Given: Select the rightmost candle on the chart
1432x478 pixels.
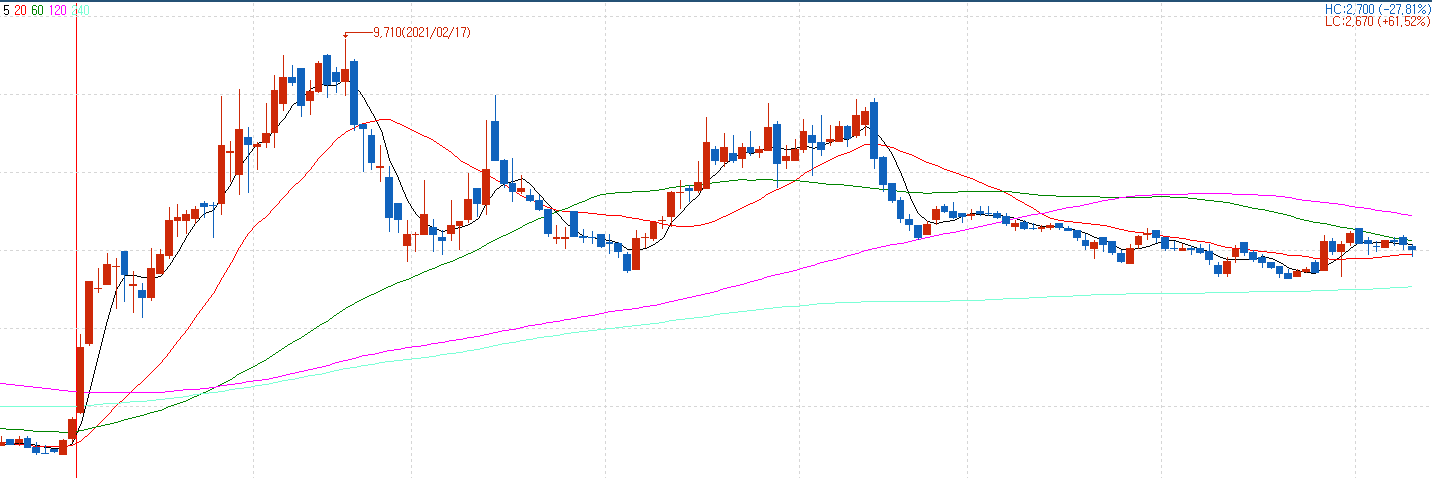Looking at the screenshot, I should [x=1412, y=248].
